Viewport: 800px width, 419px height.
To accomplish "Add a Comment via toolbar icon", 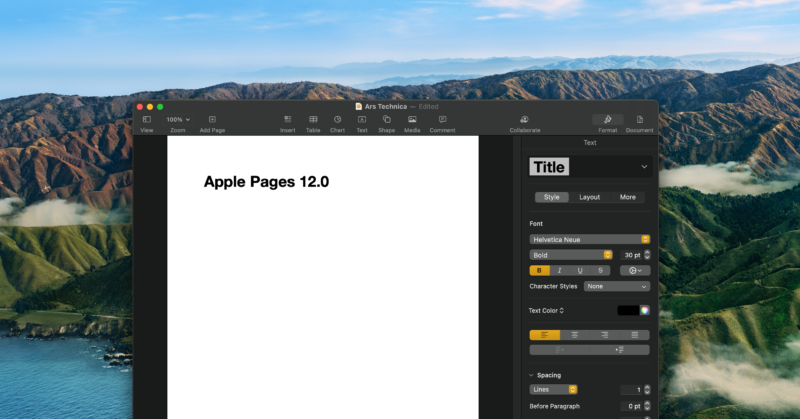I will click(442, 120).
